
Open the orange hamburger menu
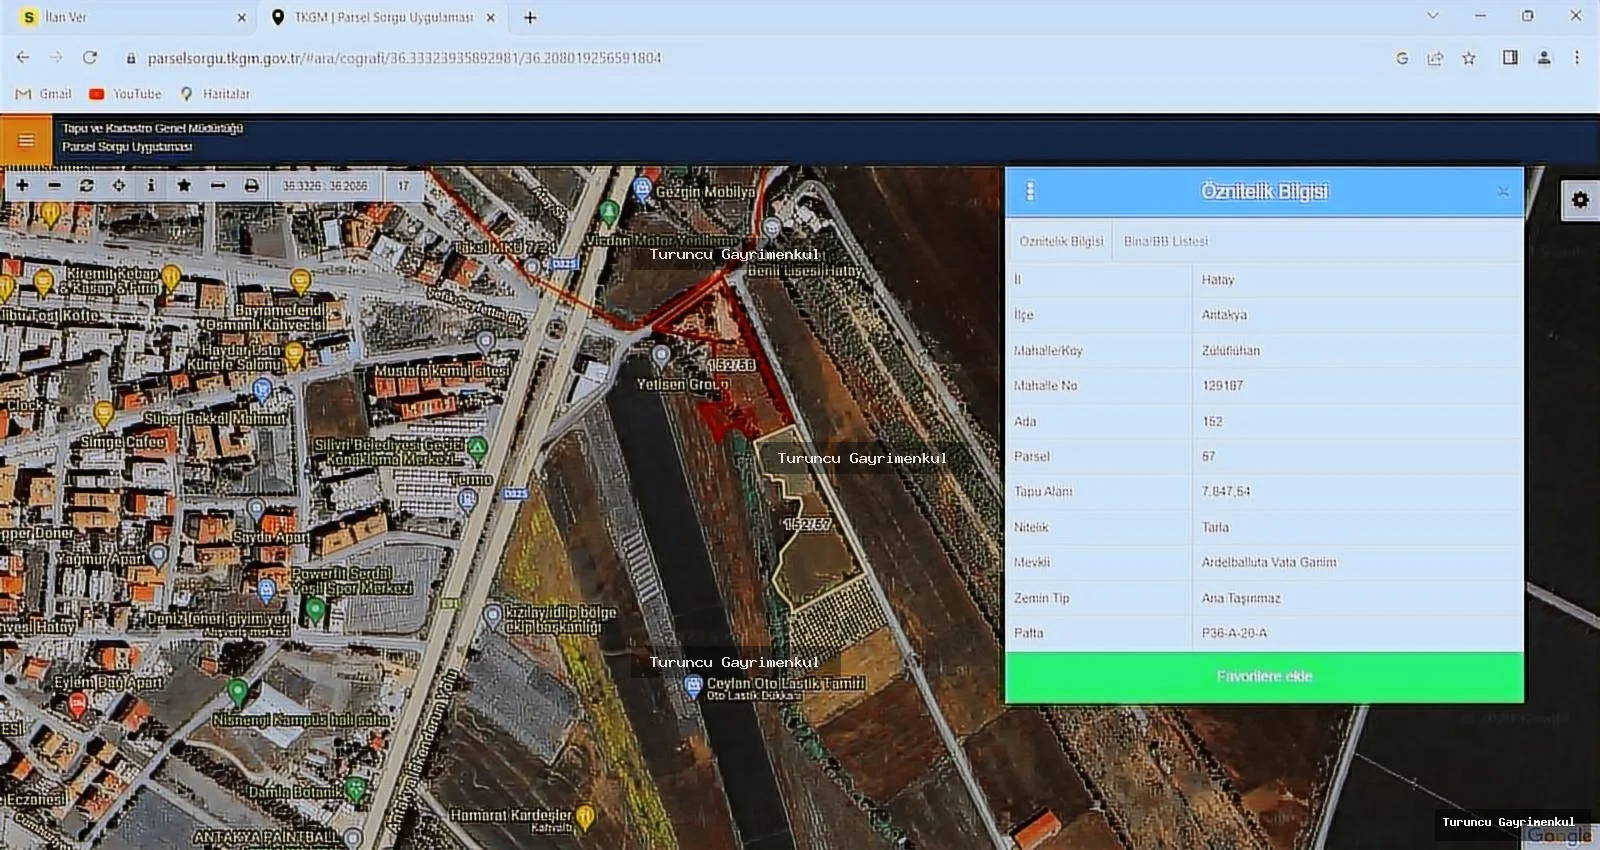(26, 141)
